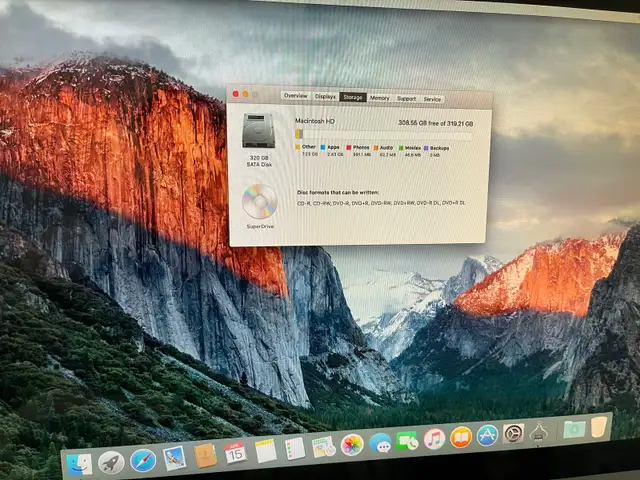Open Messages speech bubble icon
The height and width of the screenshot is (480, 640).
pyautogui.click(x=380, y=443)
